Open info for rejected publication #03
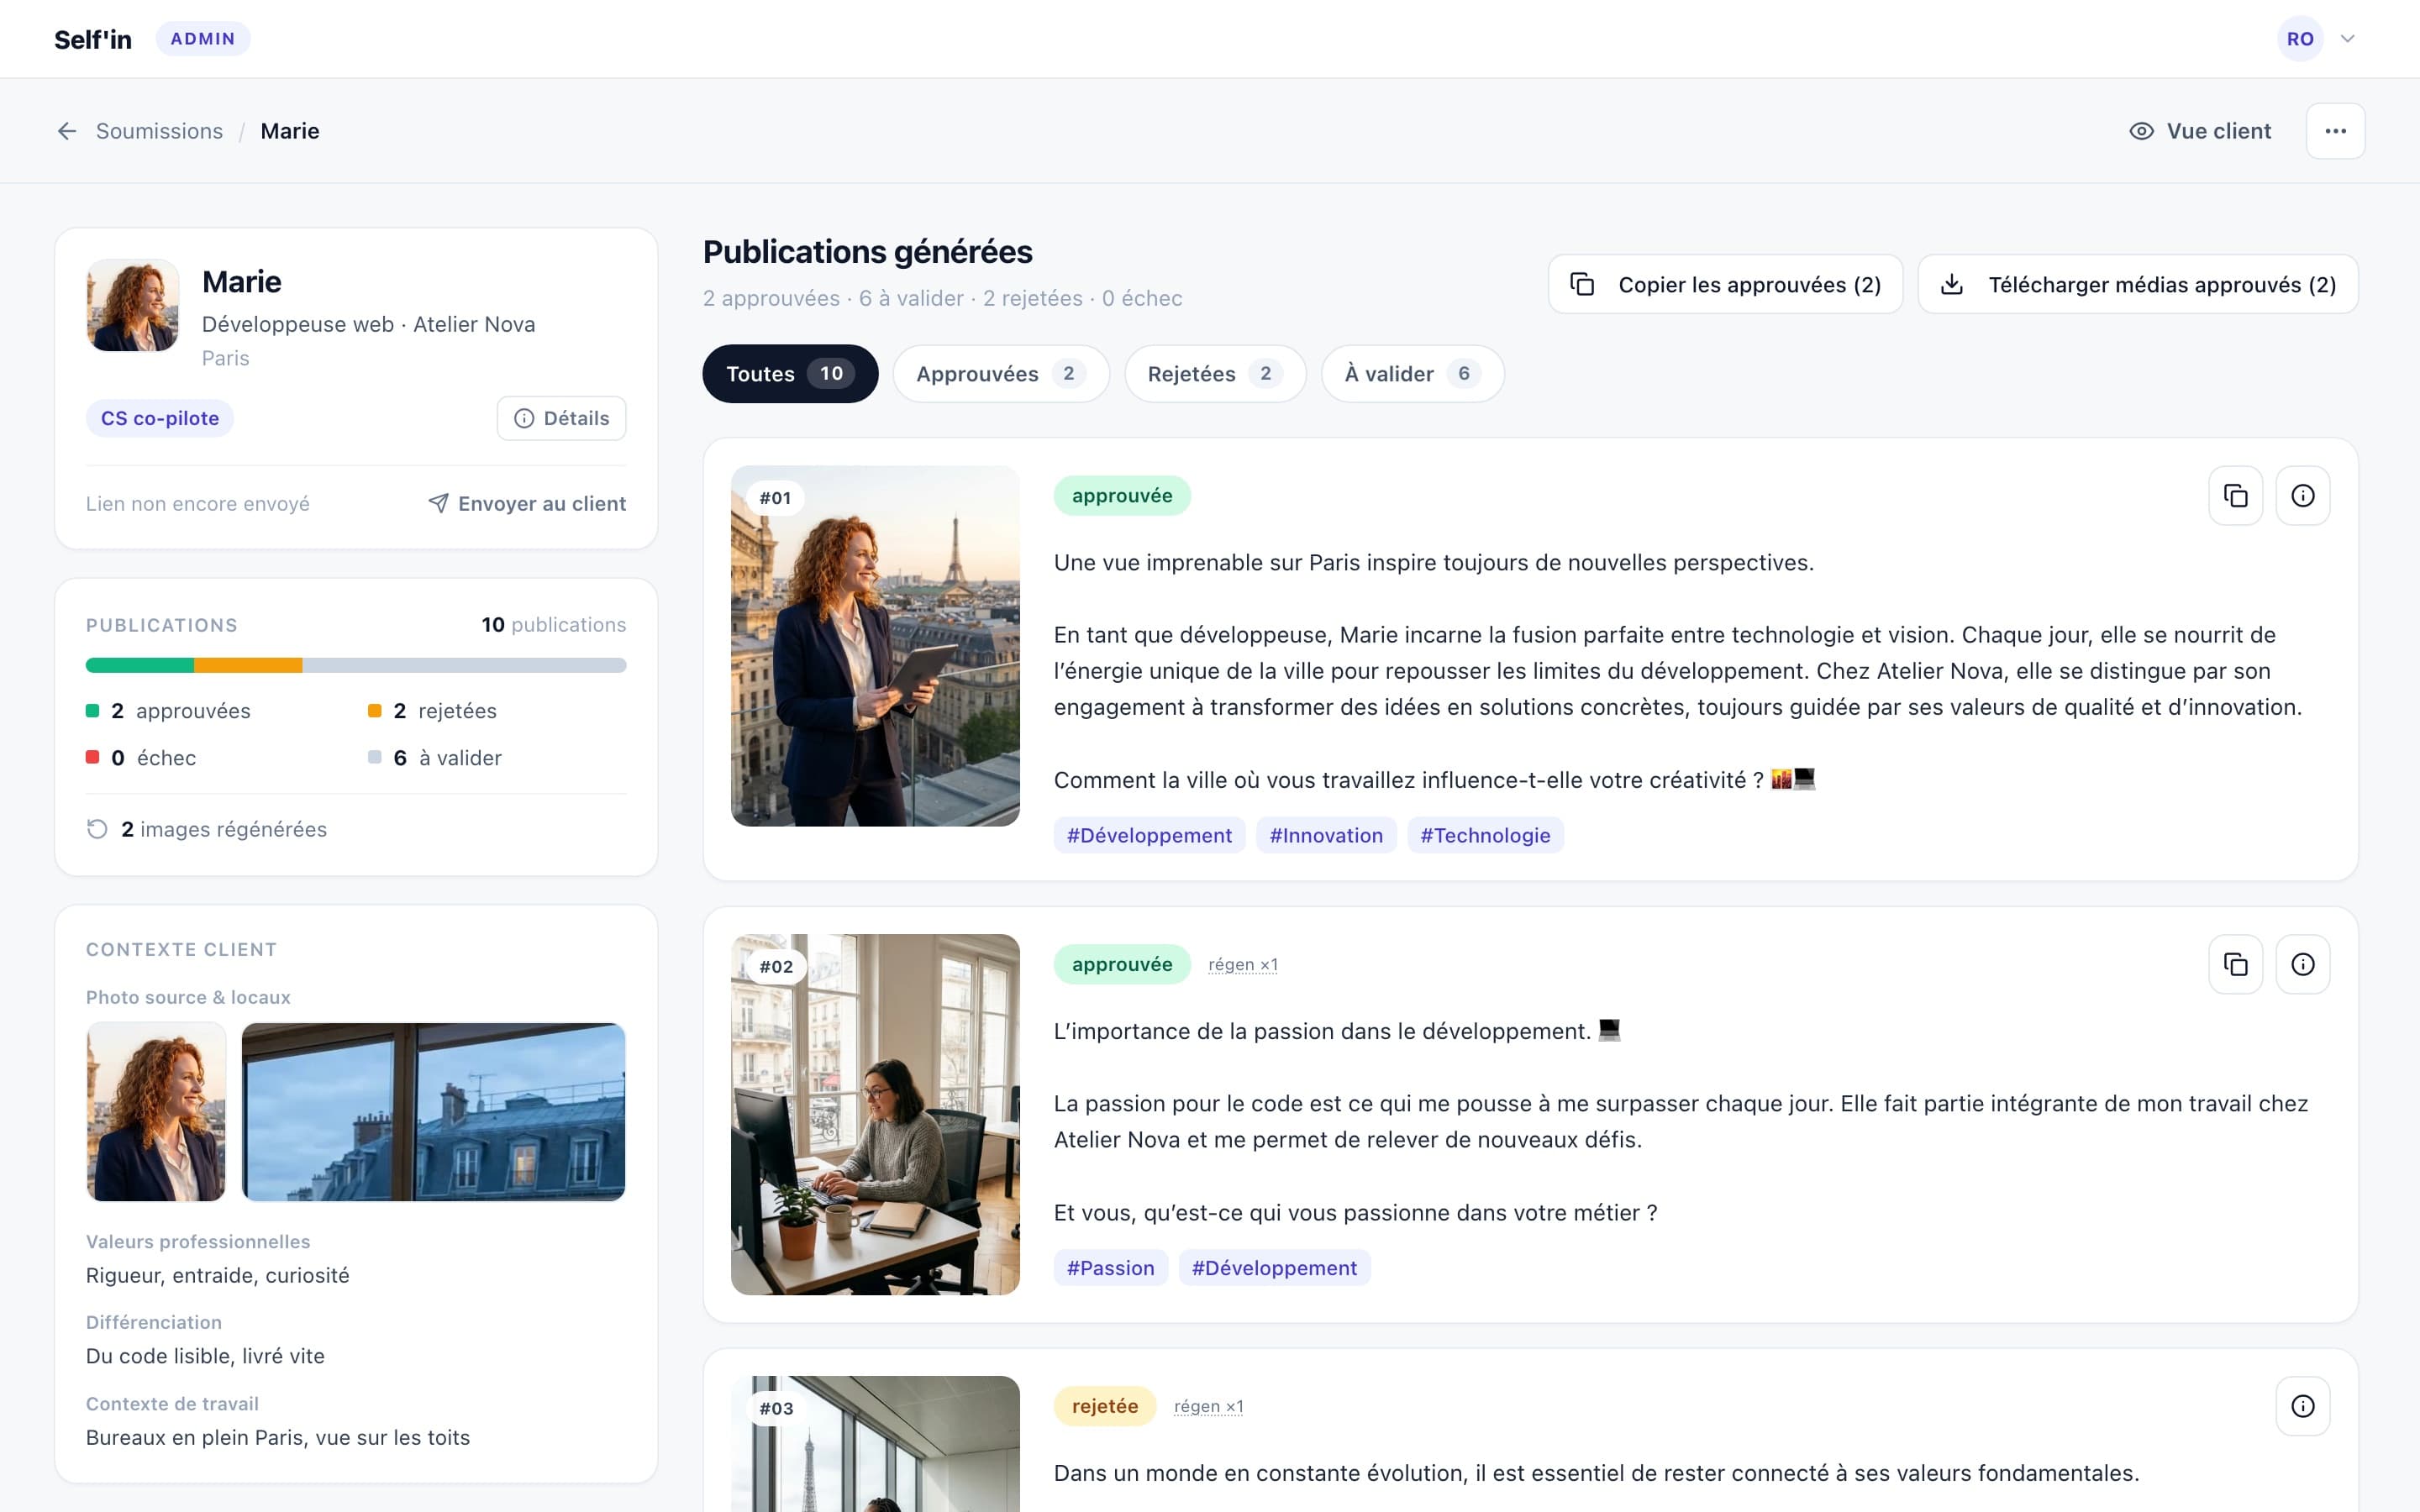Image resolution: width=2420 pixels, height=1512 pixels. click(2303, 1406)
